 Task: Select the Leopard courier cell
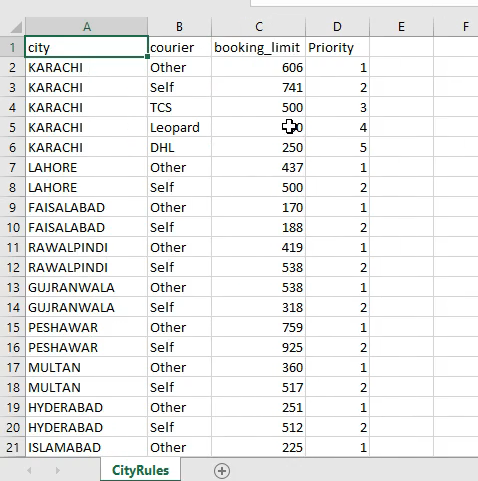[x=179, y=127]
